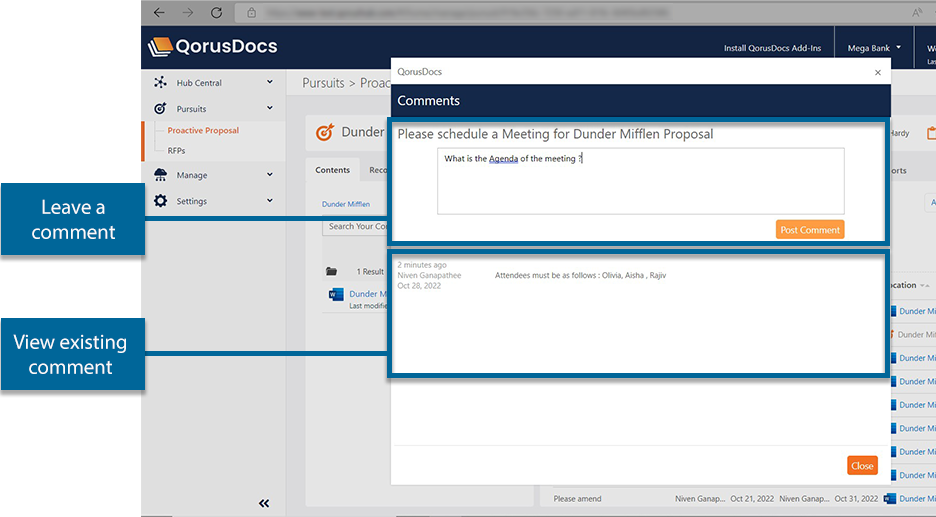Click the browser refresh icon

216,13
